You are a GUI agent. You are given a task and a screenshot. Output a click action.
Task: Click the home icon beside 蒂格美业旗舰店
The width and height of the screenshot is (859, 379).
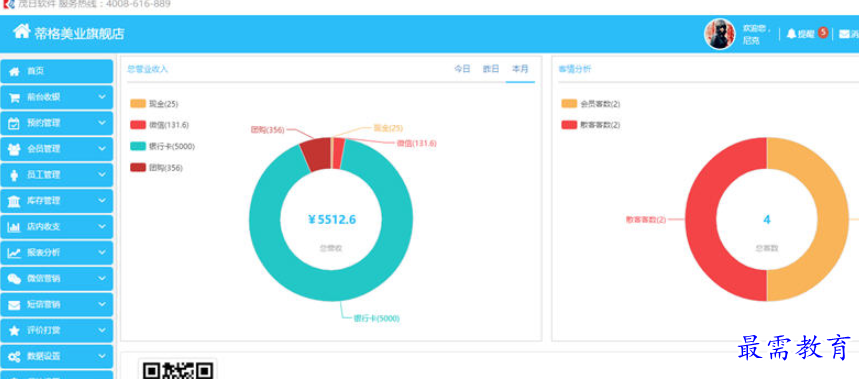(x=21, y=31)
